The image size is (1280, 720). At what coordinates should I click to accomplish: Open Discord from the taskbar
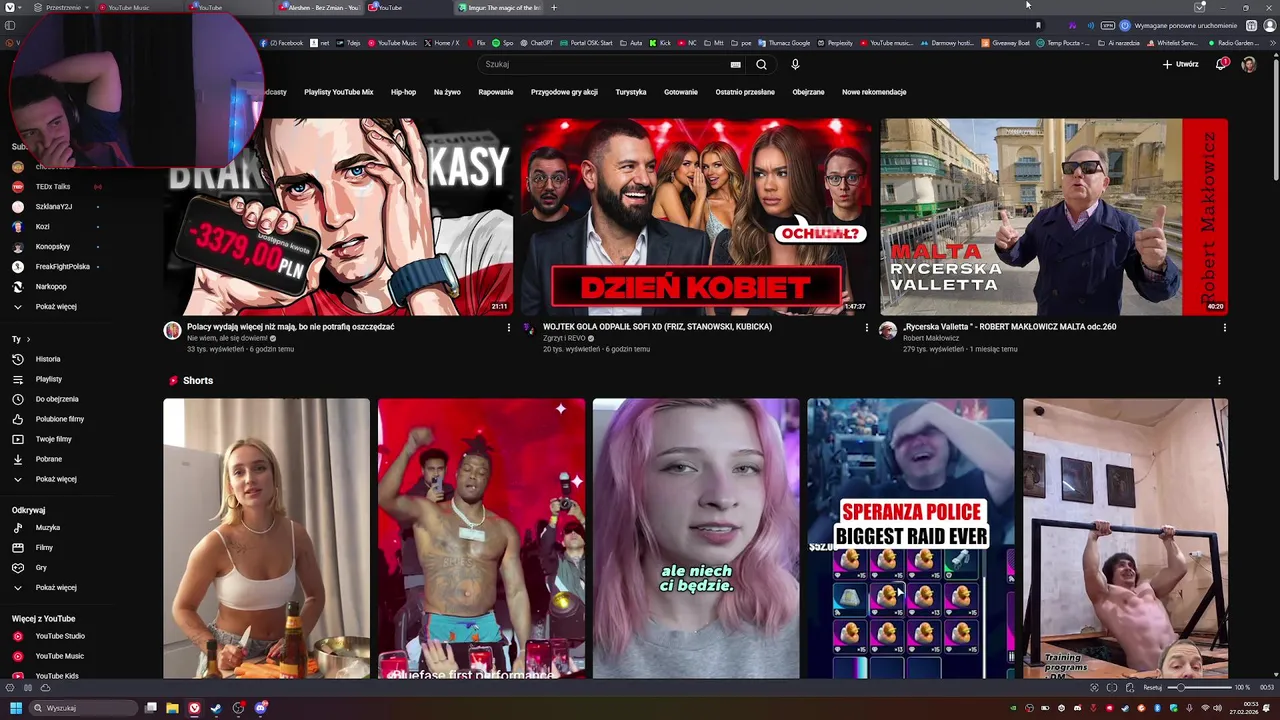[261, 708]
